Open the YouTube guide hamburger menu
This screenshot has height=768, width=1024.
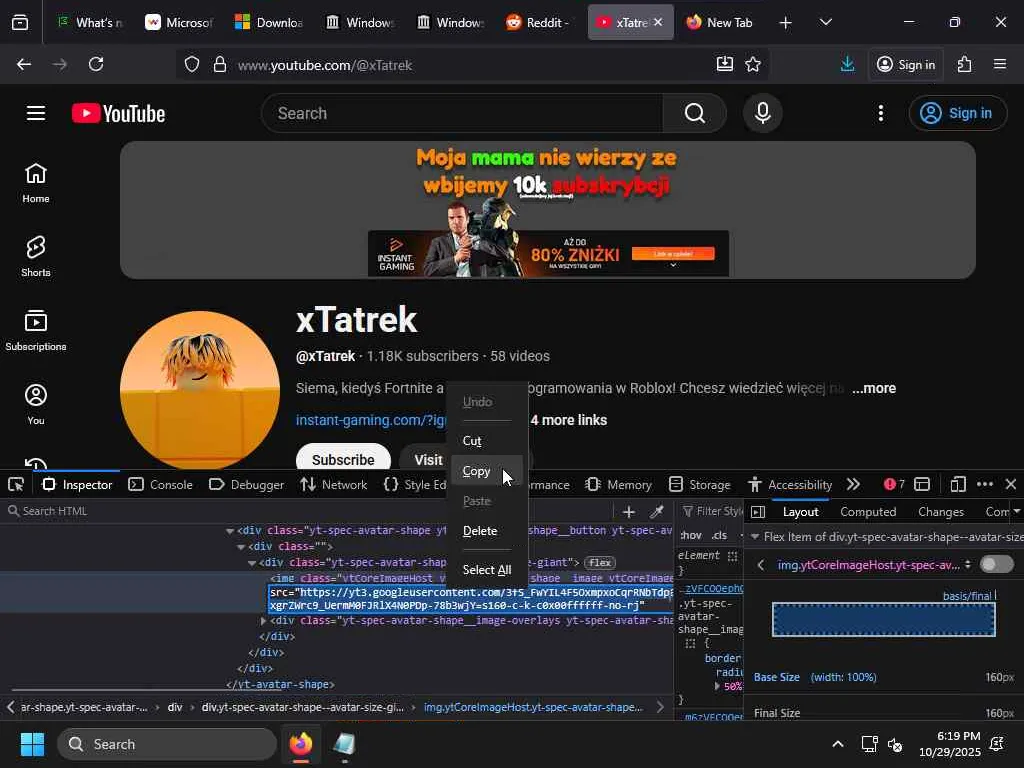tap(36, 113)
